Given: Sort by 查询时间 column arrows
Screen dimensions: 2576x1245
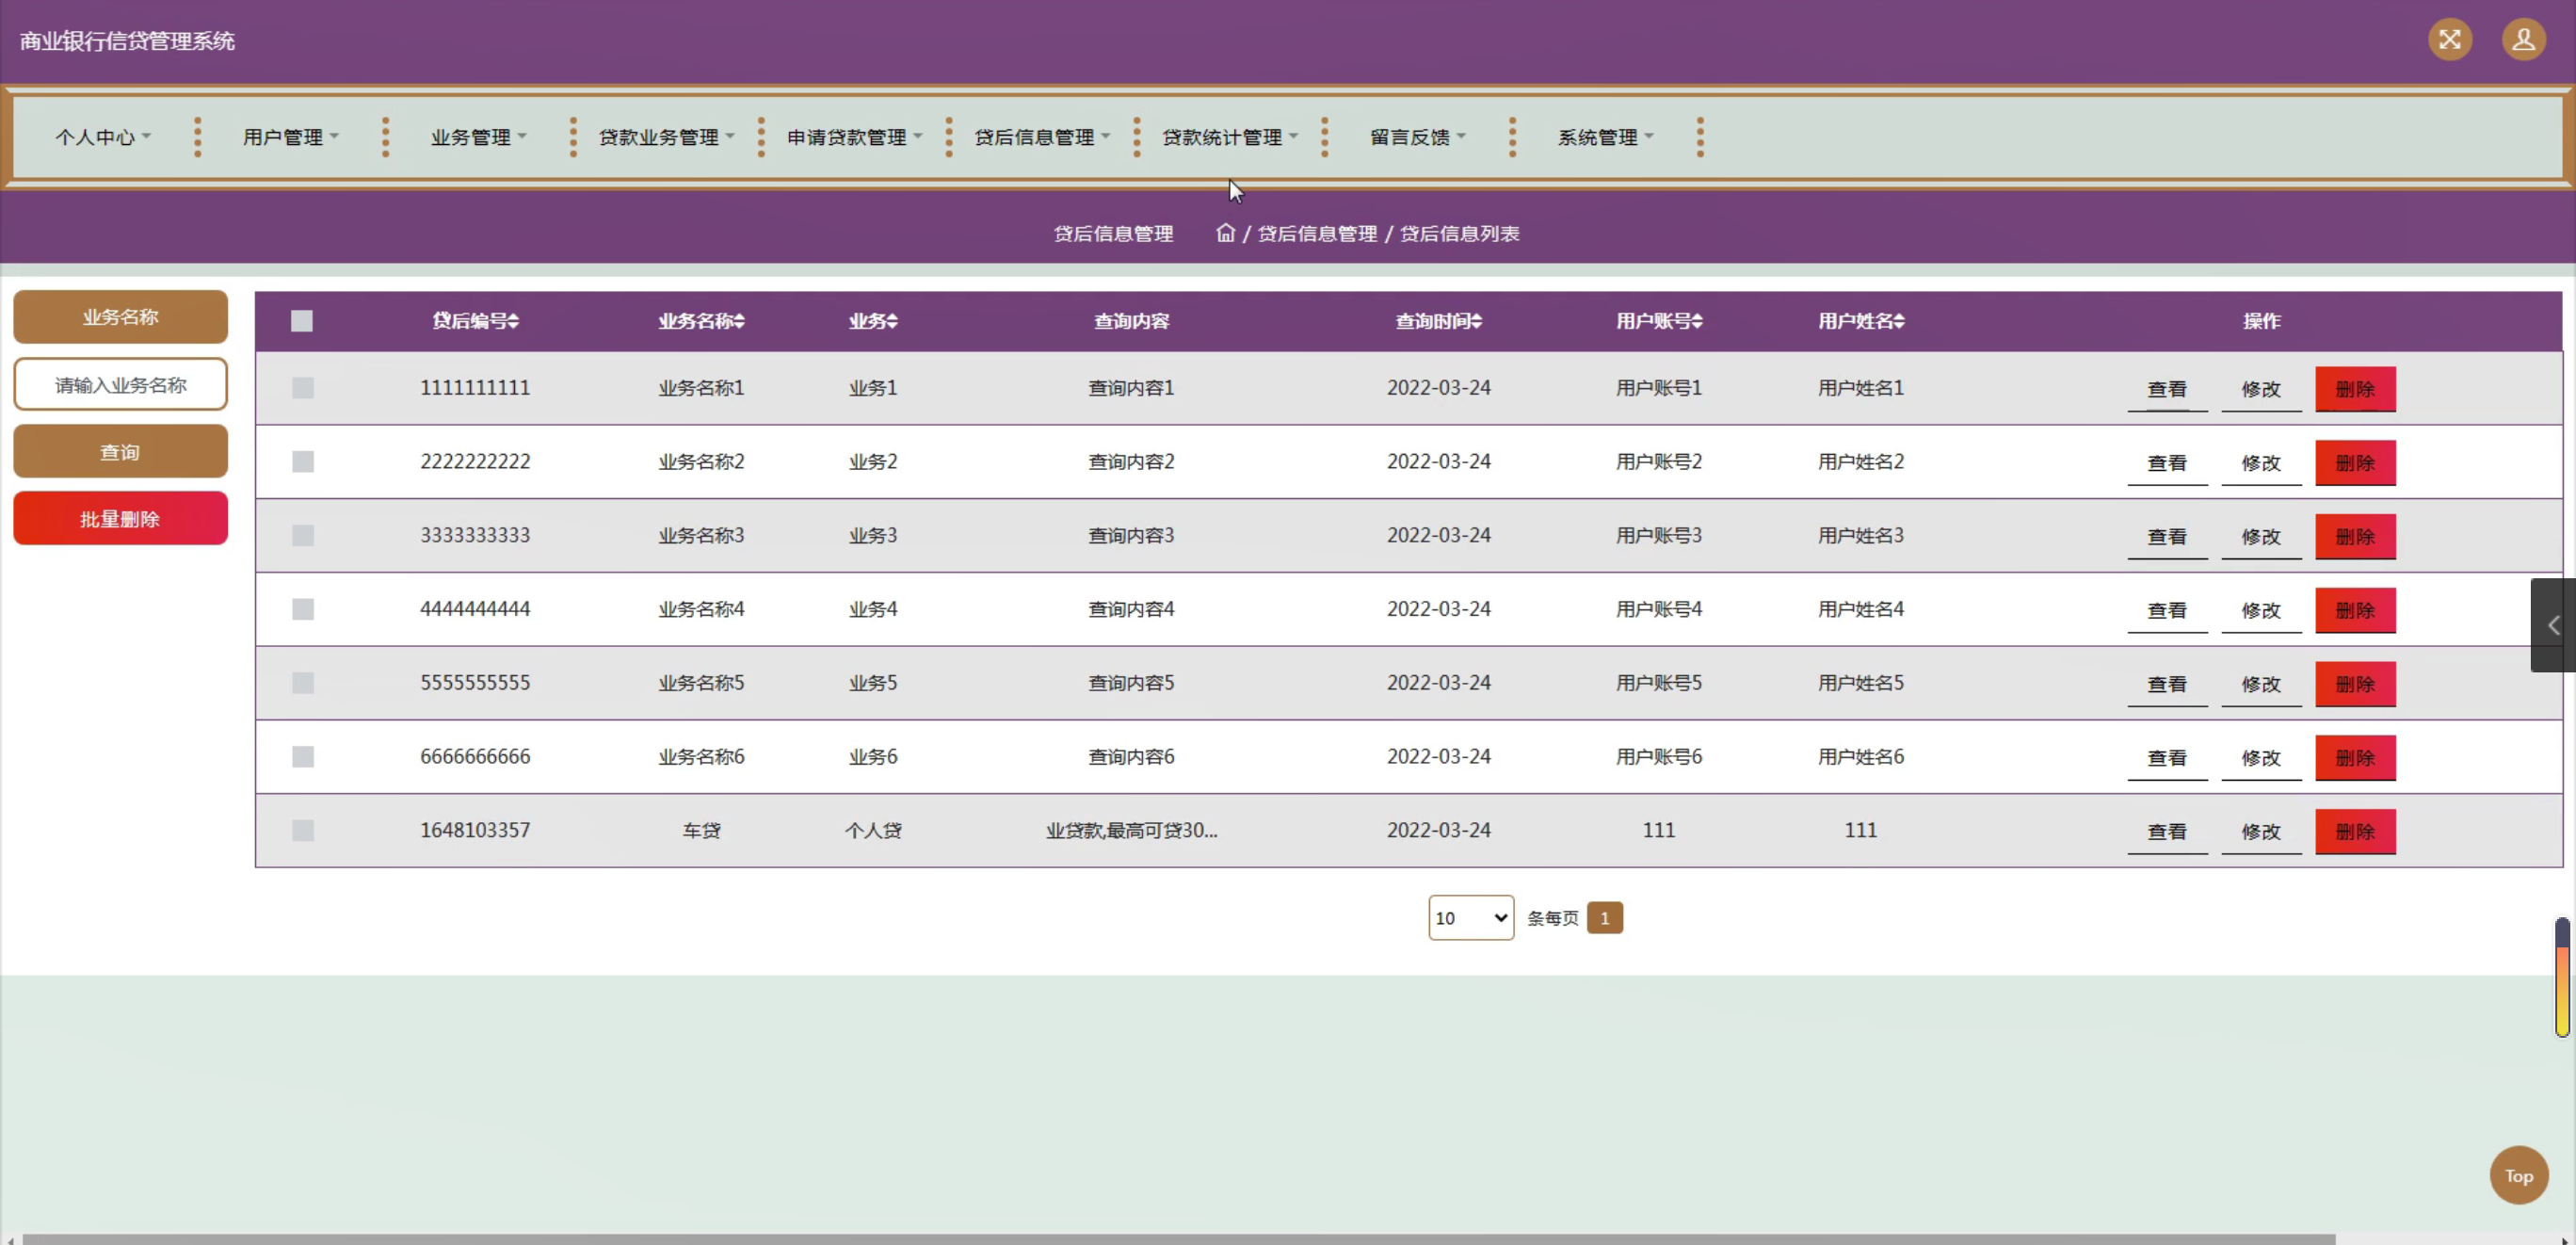Looking at the screenshot, I should tap(1476, 321).
